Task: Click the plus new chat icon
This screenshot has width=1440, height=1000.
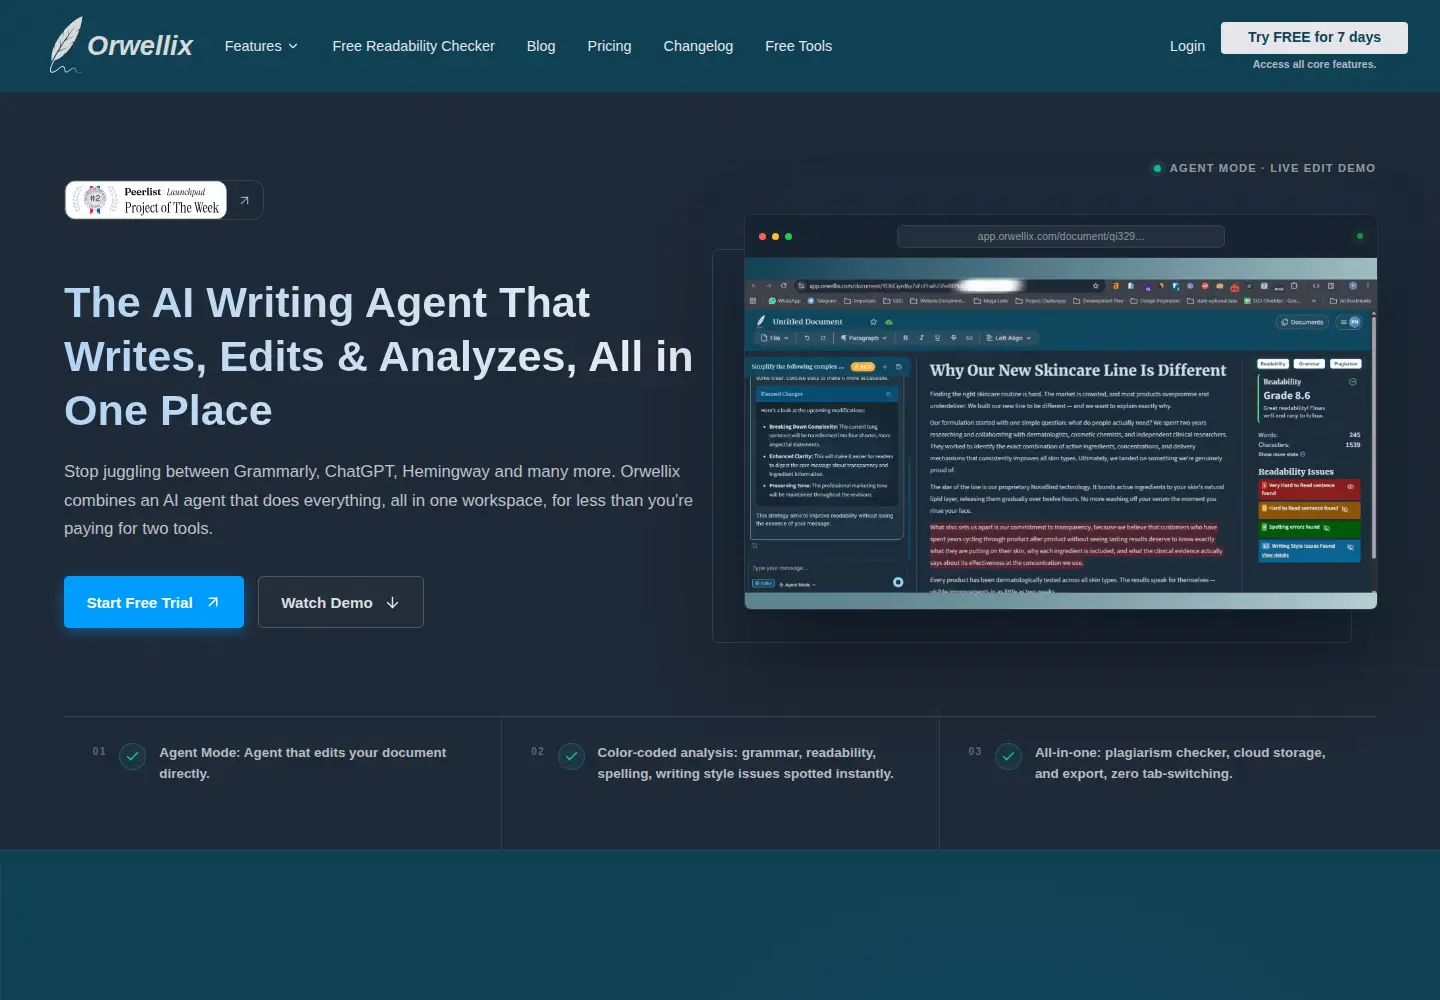Action: pyautogui.click(x=884, y=367)
